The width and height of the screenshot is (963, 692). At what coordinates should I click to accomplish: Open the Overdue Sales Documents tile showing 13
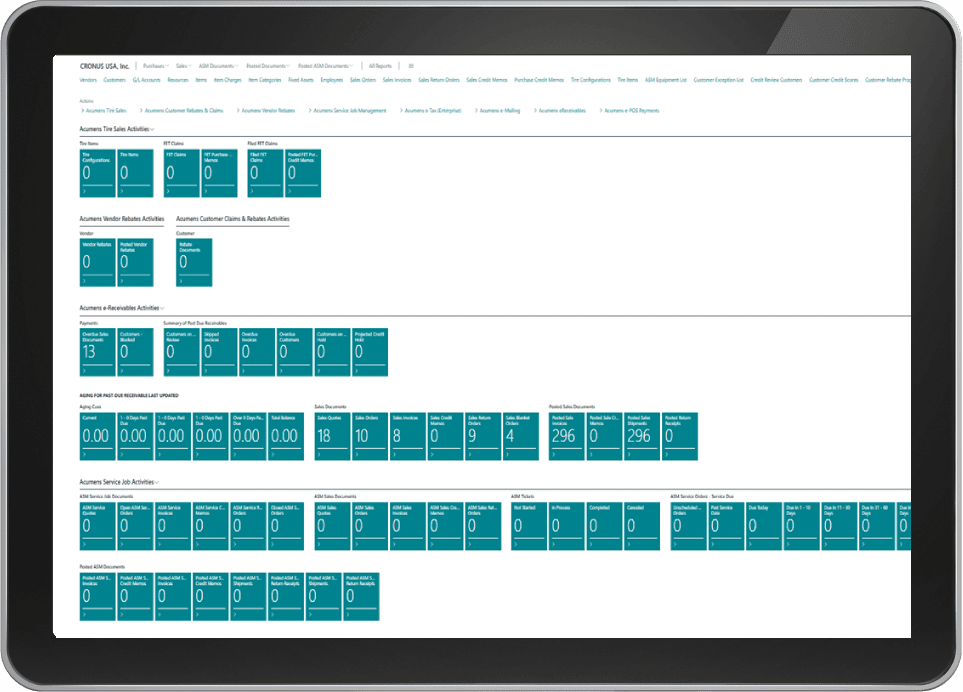98,352
